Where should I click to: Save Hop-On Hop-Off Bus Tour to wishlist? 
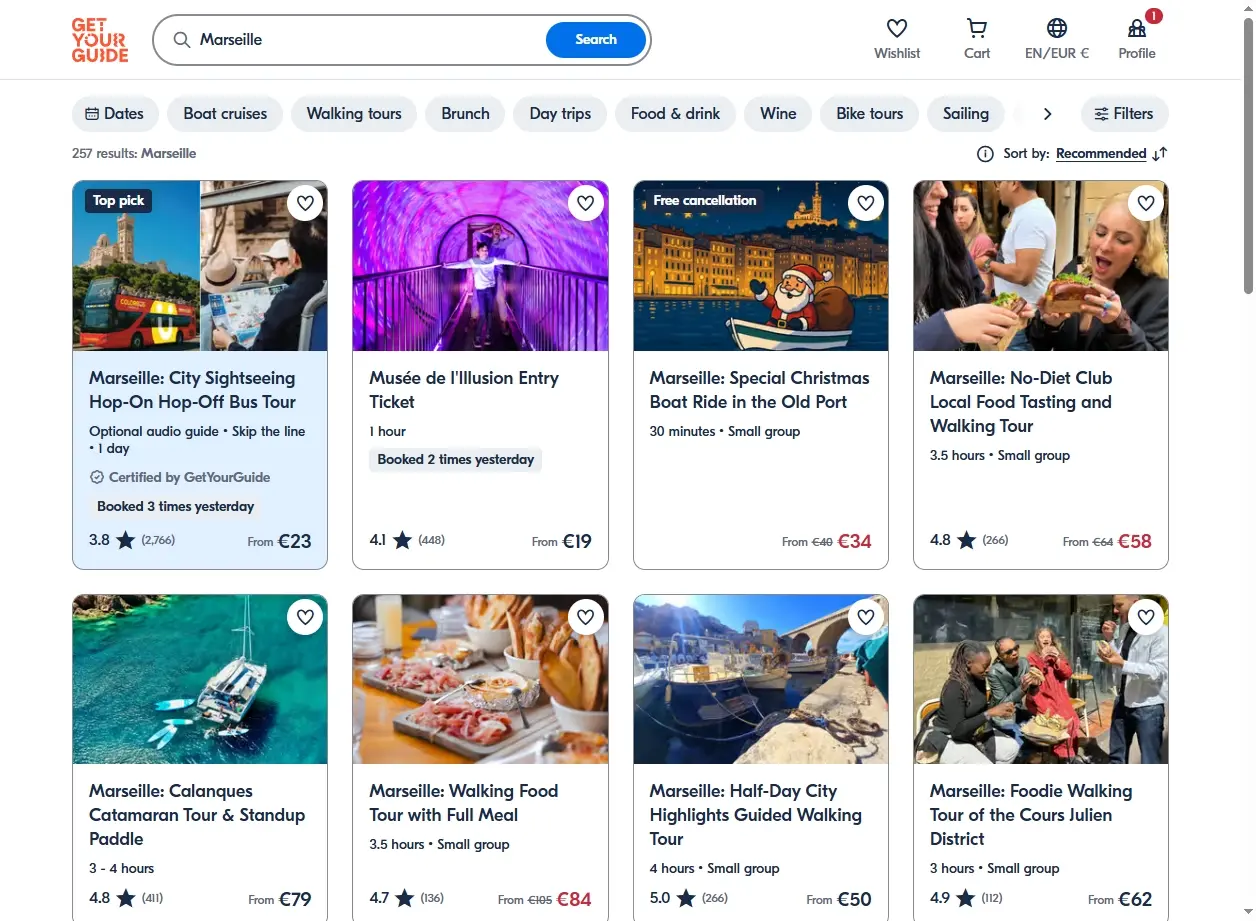pos(305,204)
